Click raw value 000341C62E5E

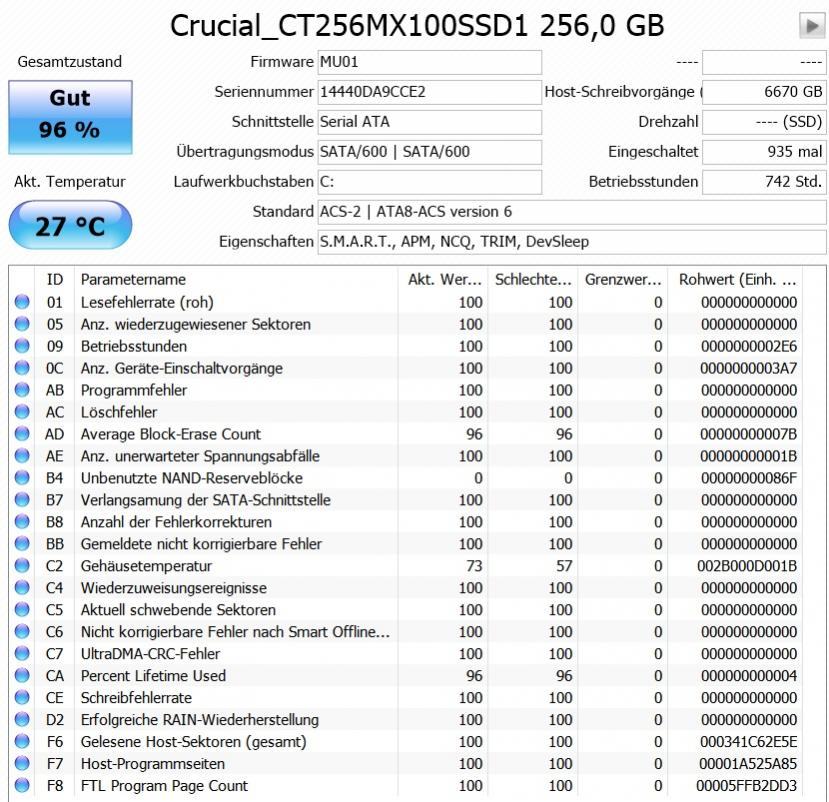(x=748, y=742)
